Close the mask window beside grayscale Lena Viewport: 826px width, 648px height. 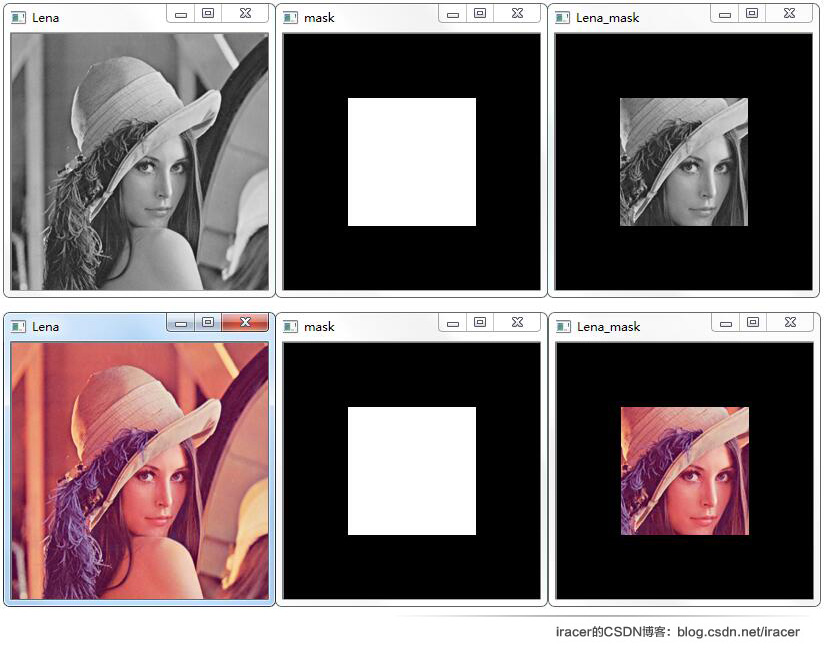(x=517, y=14)
